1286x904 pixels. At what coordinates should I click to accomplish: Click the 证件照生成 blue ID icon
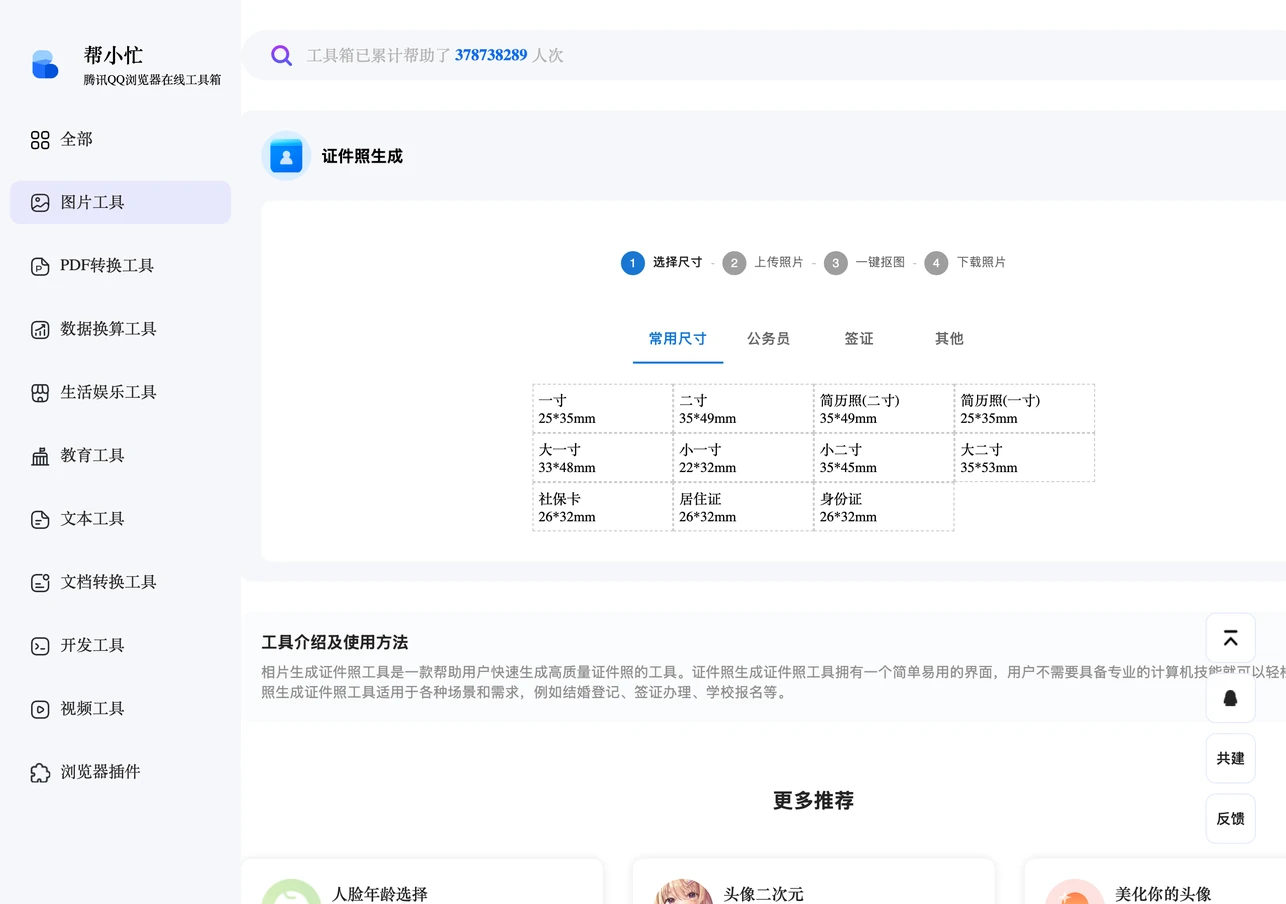tap(286, 156)
